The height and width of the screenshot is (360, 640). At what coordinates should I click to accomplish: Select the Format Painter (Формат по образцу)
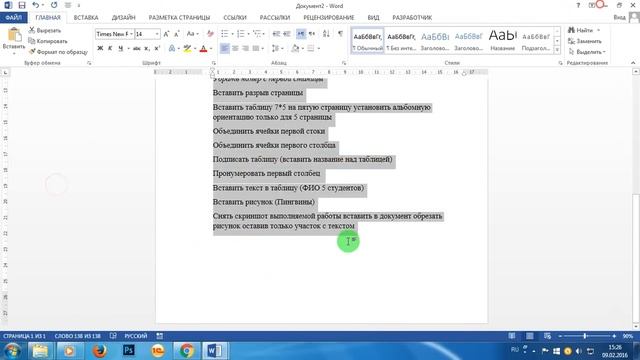pyautogui.click(x=58, y=52)
